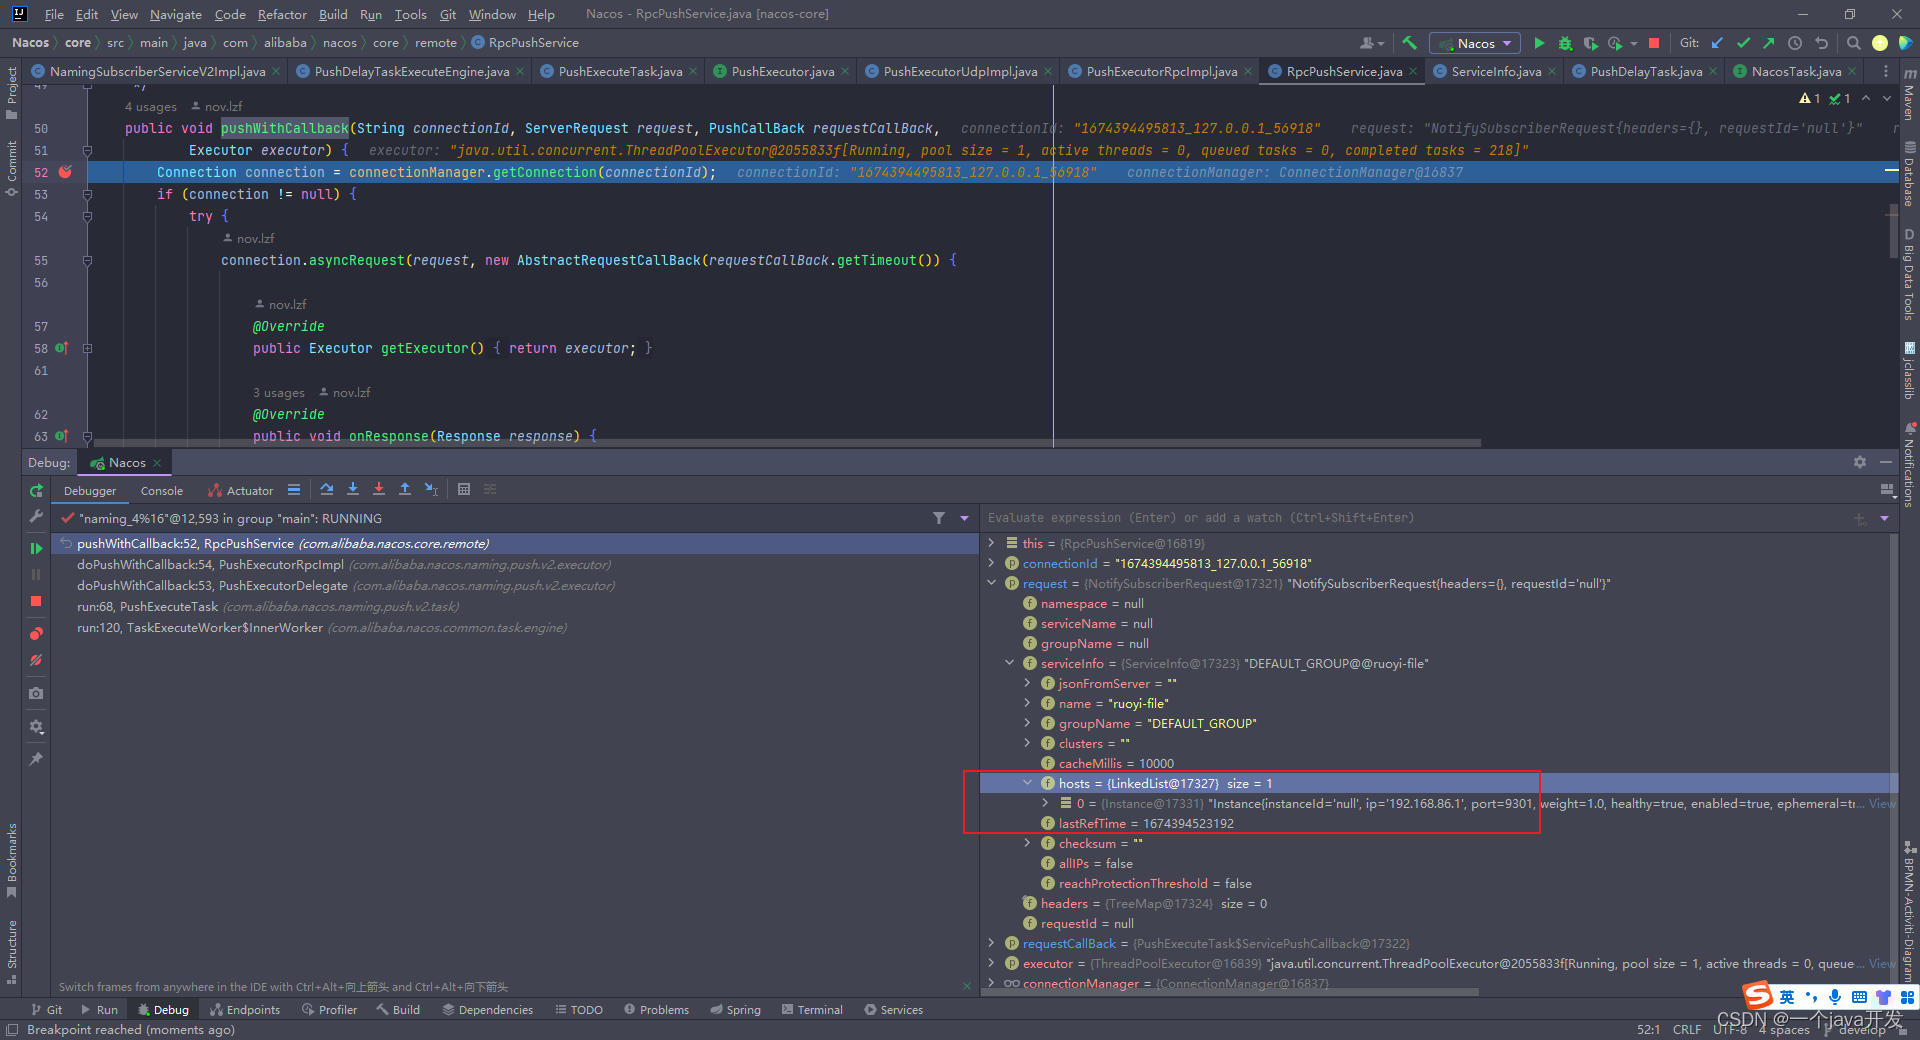Open the Endpoints tool window button
The height and width of the screenshot is (1040, 1920).
(x=245, y=1010)
